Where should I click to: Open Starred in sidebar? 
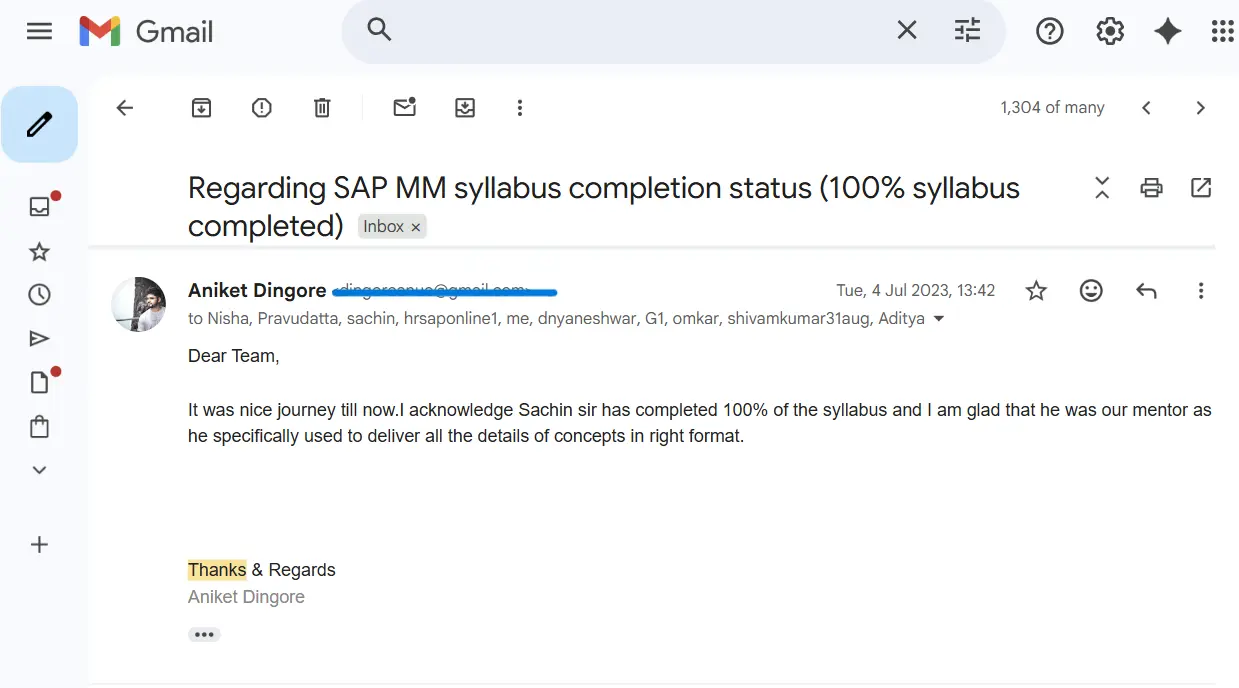pos(39,251)
